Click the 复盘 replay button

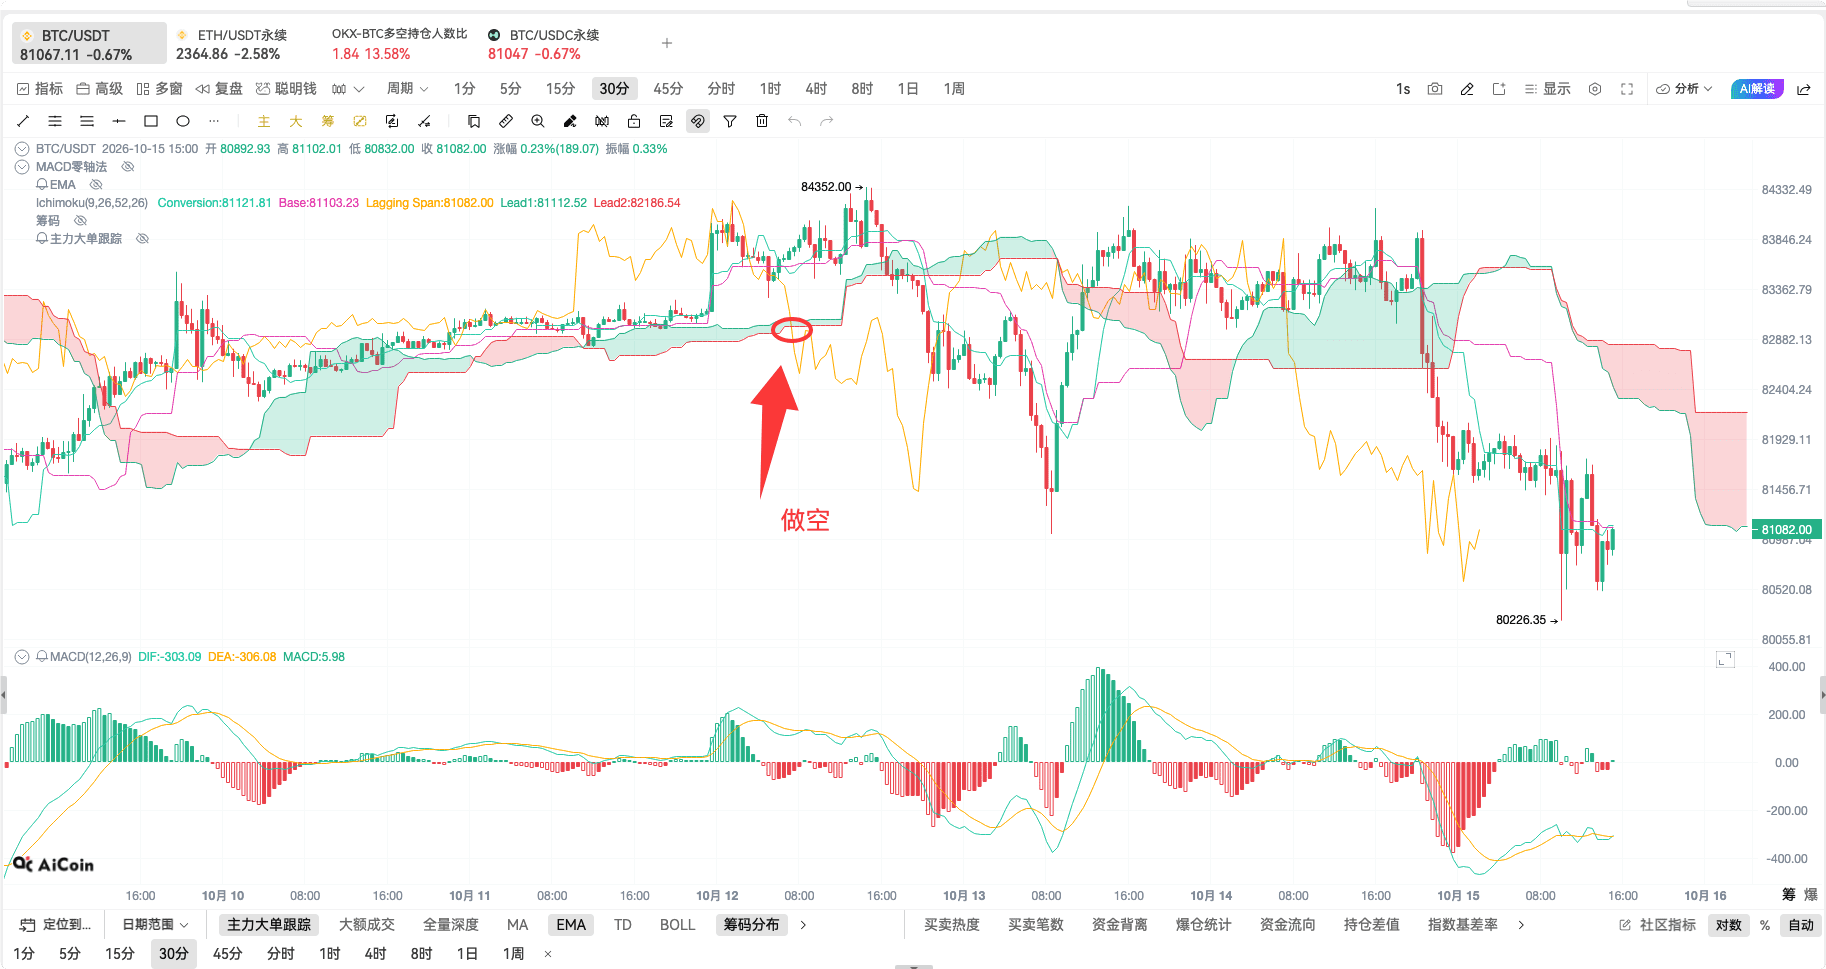[x=219, y=89]
